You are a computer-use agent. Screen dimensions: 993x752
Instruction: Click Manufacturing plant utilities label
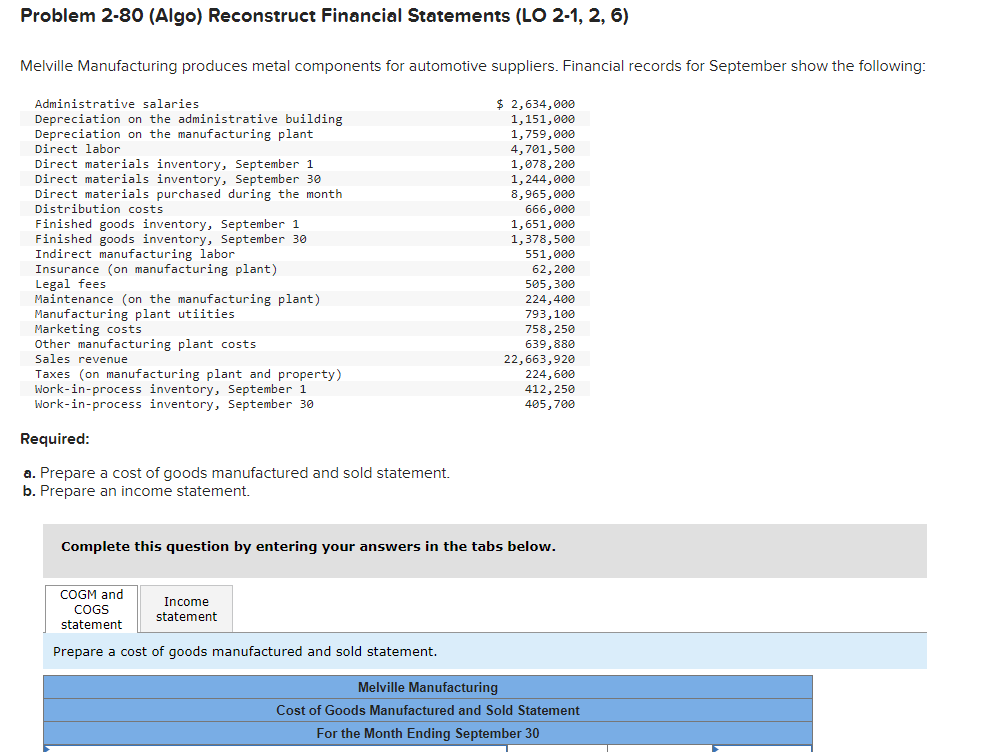pyautogui.click(x=134, y=314)
